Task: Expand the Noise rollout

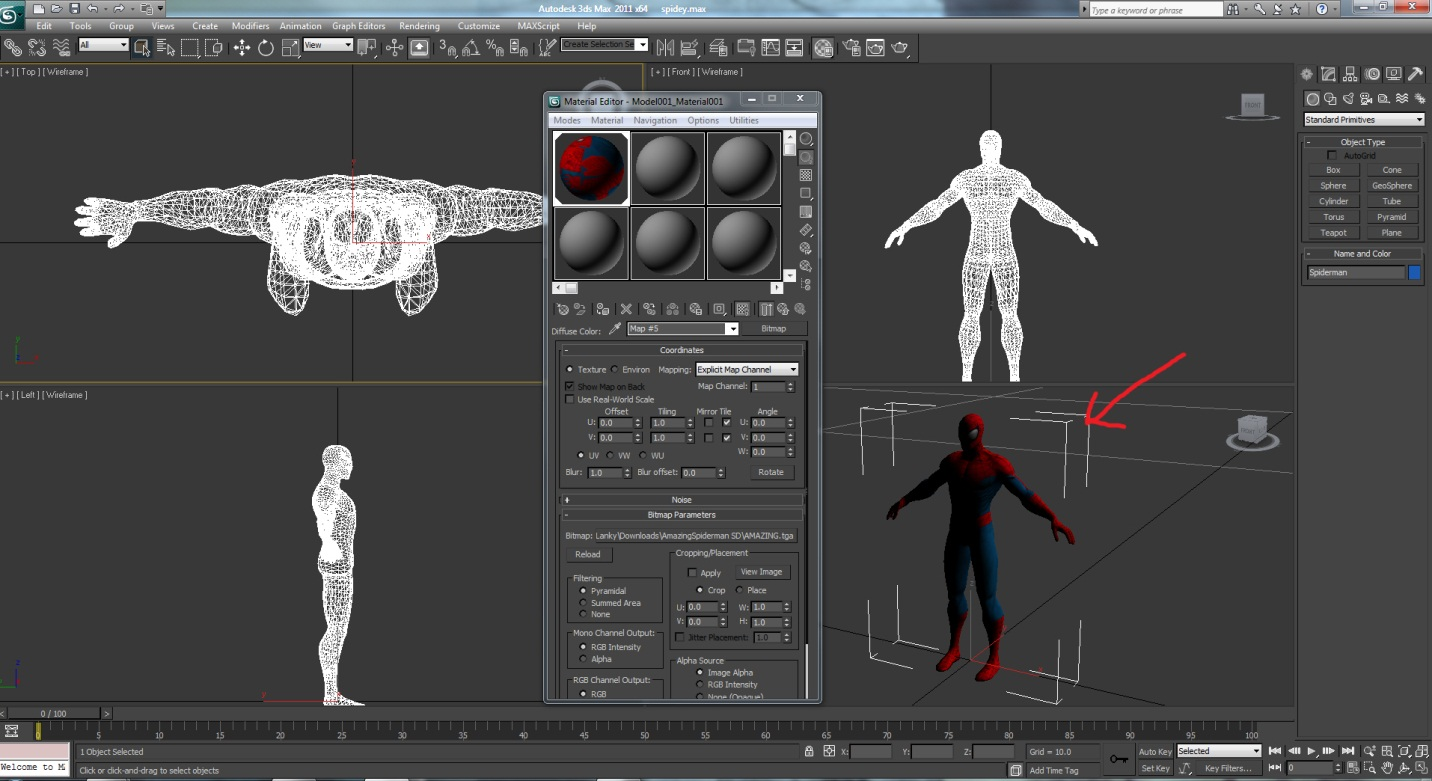Action: point(681,500)
